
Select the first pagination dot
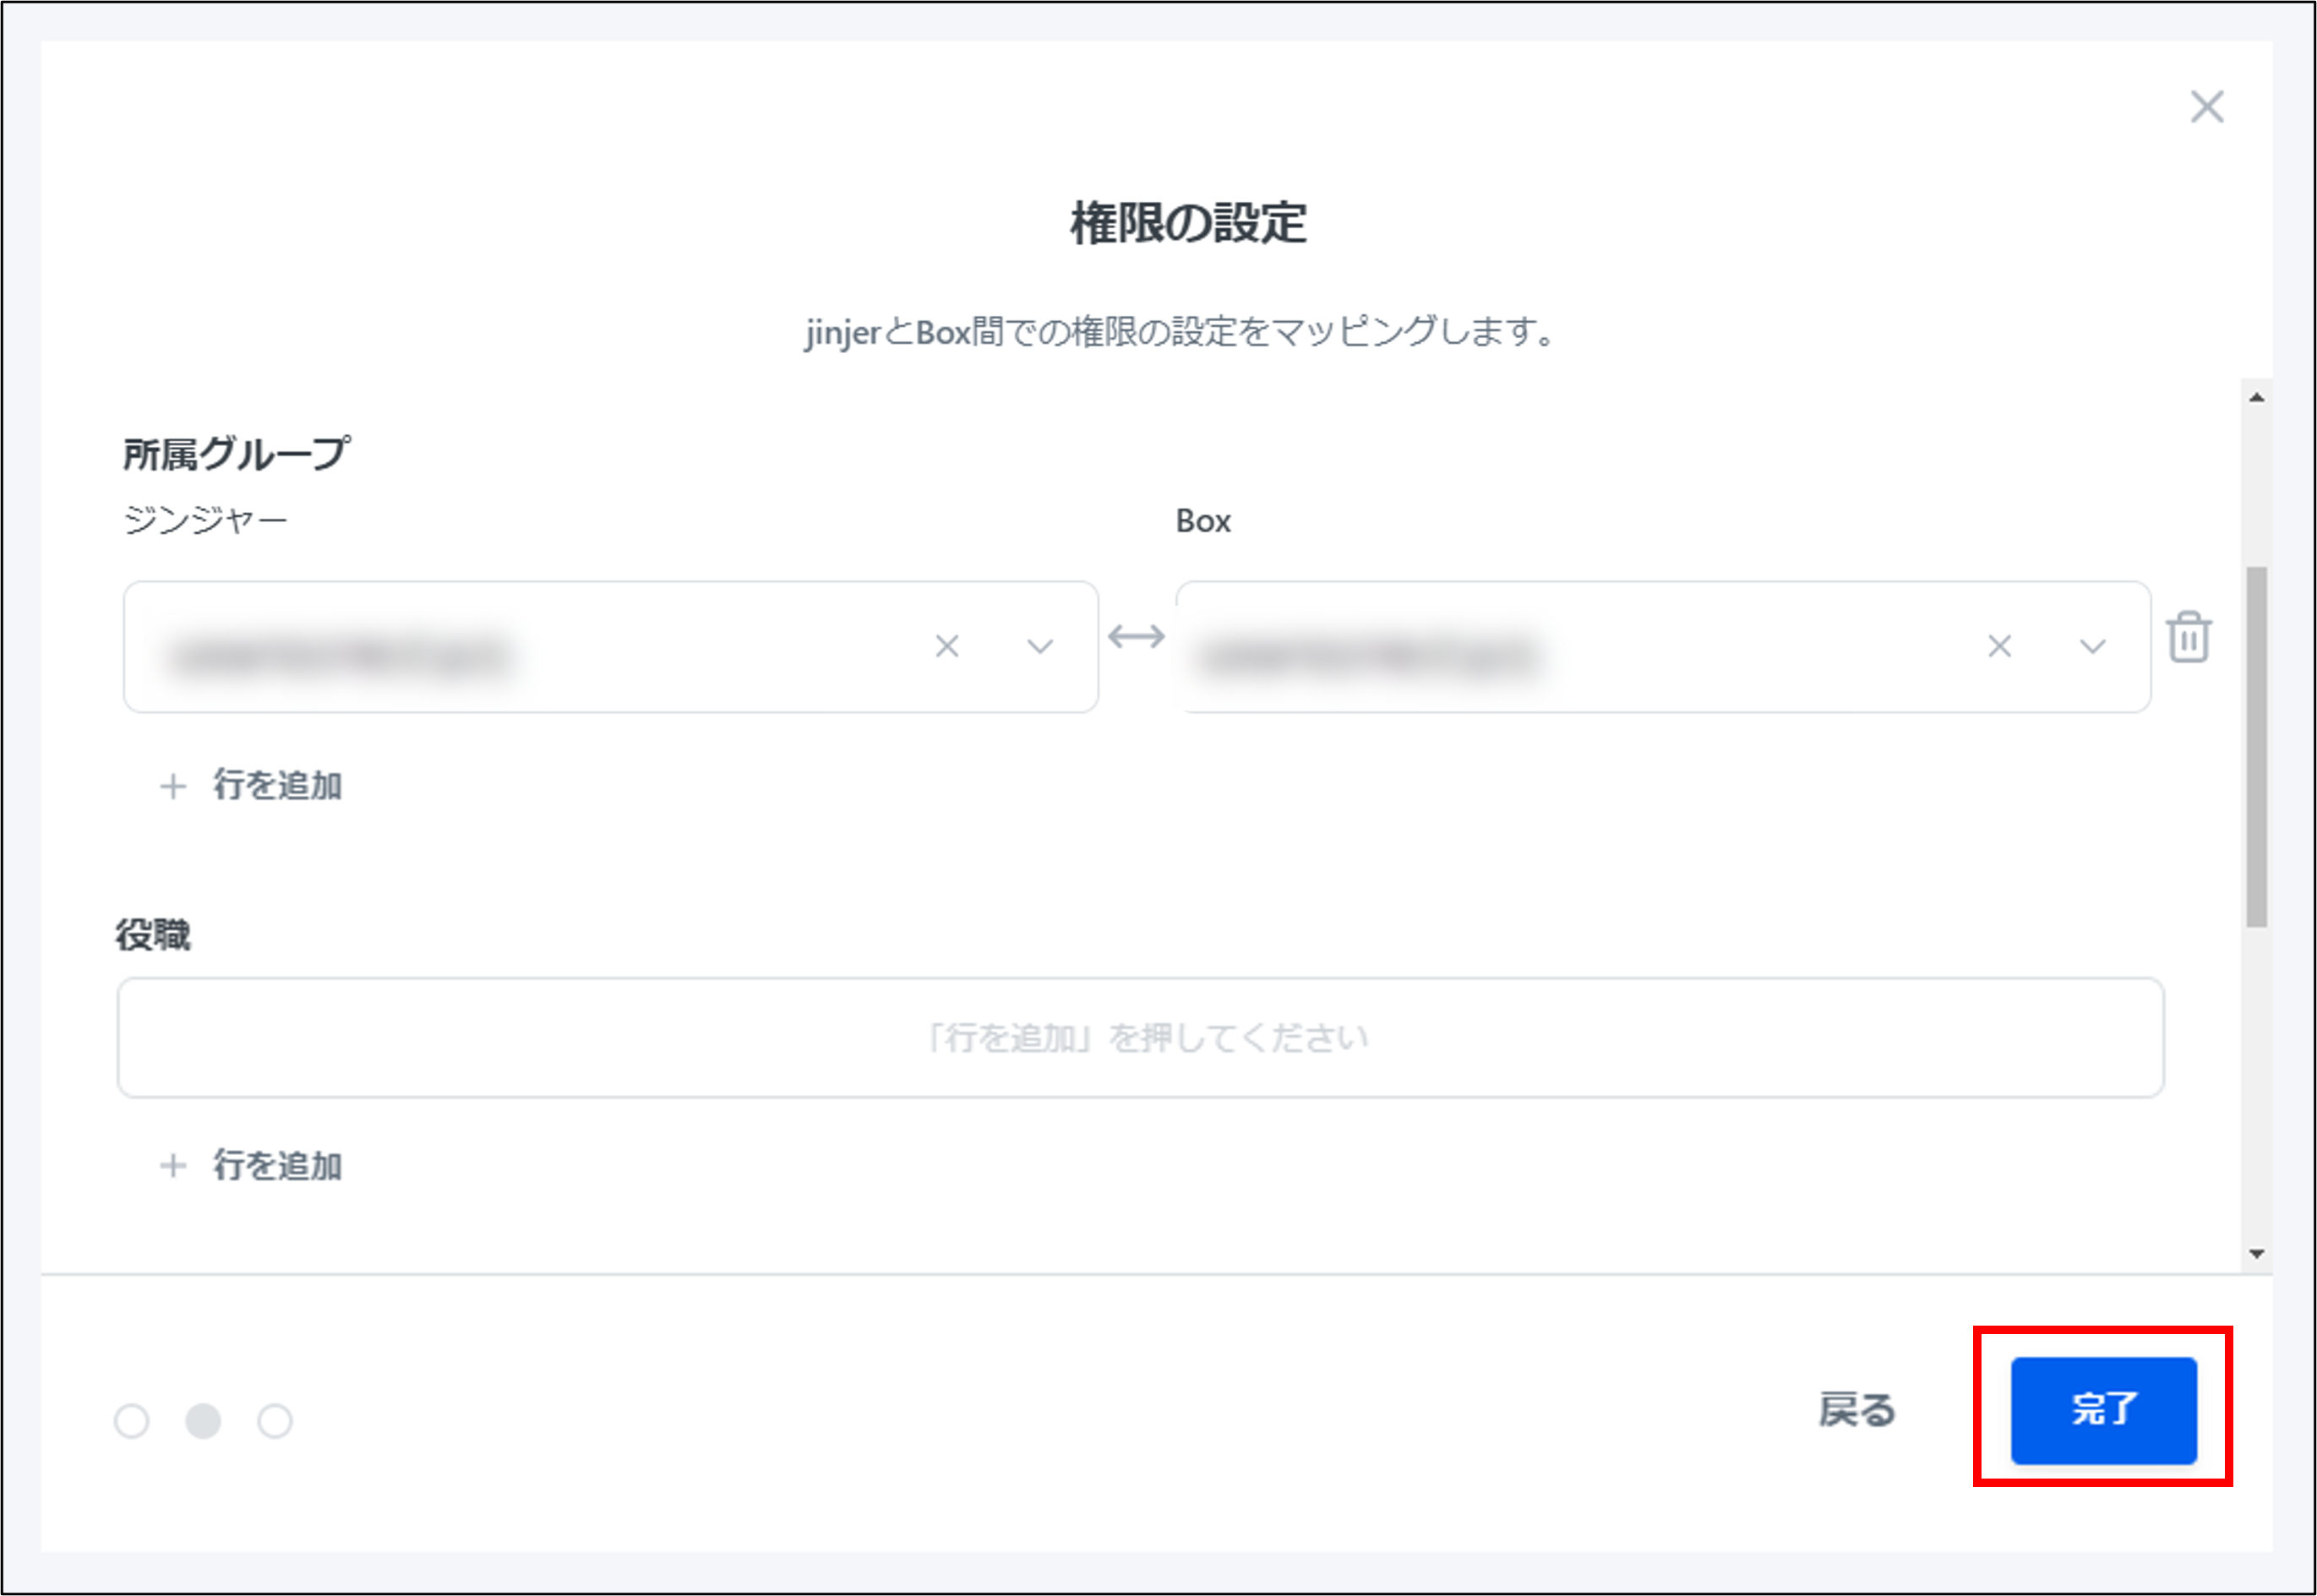click(132, 1420)
